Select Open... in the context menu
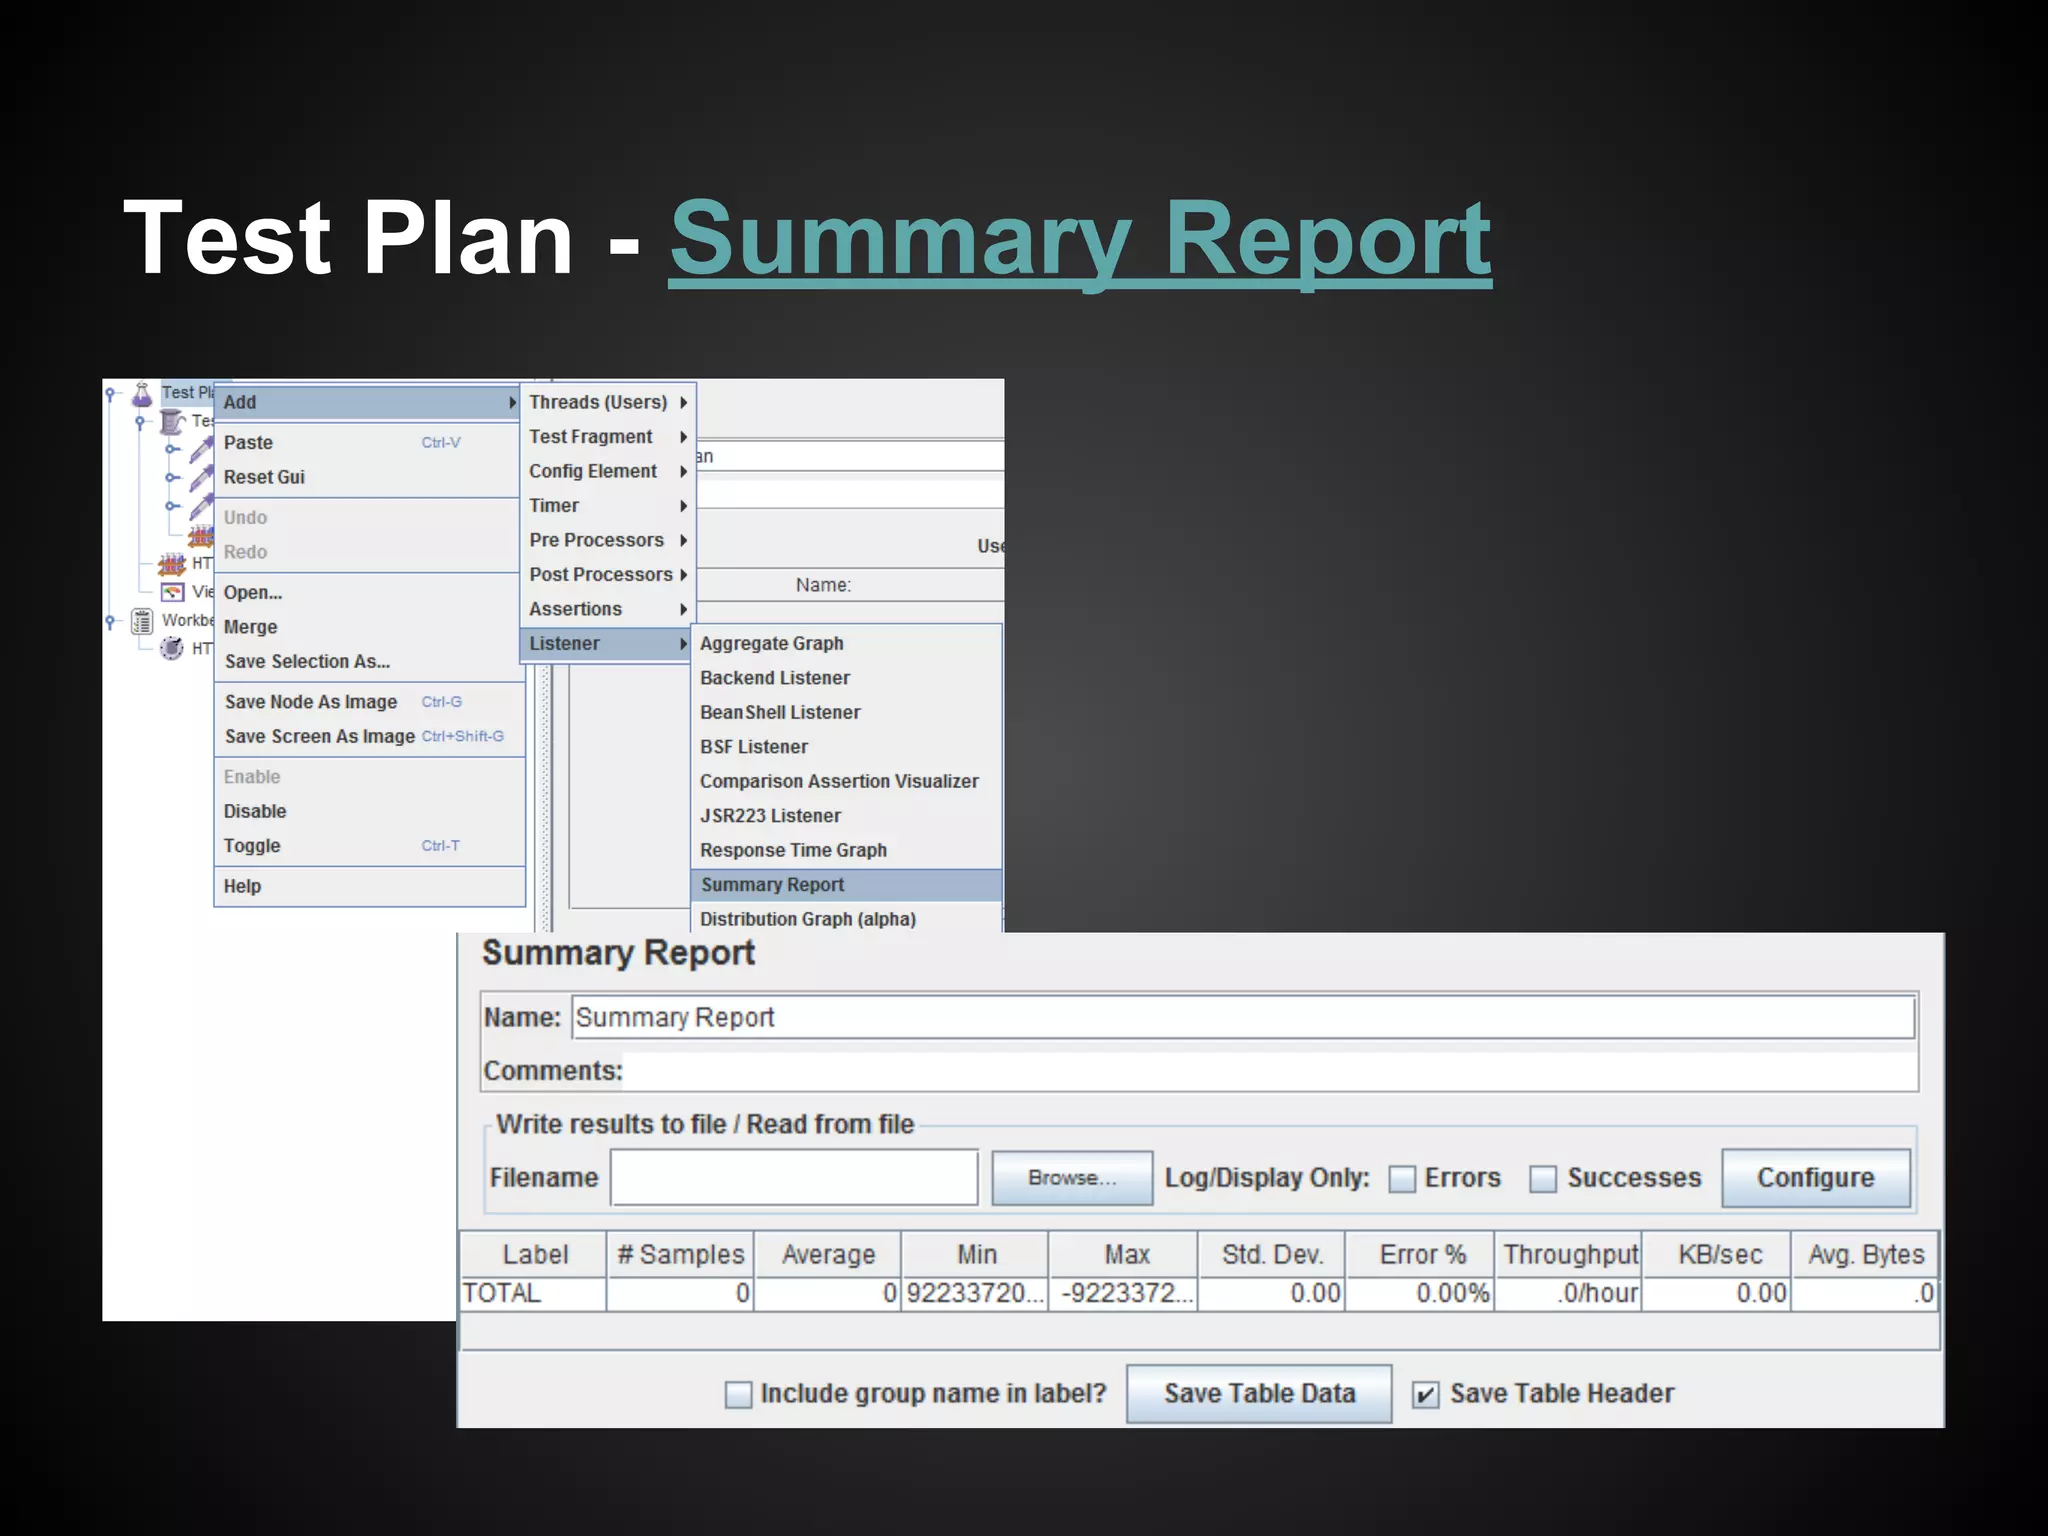This screenshot has width=2048, height=1536. pos(369,592)
